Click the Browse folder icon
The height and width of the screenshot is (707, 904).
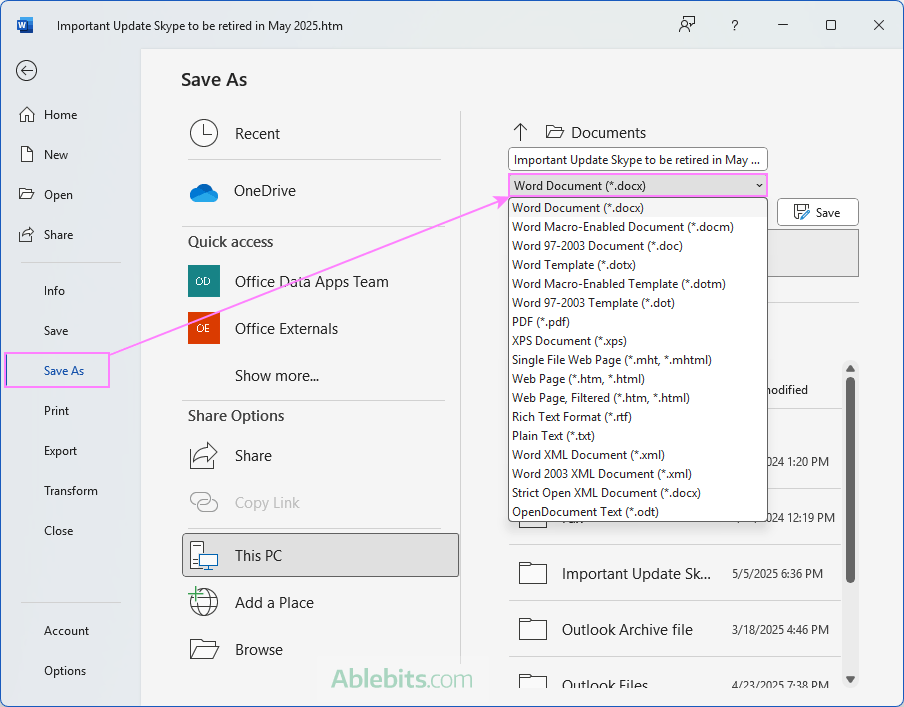pos(204,649)
